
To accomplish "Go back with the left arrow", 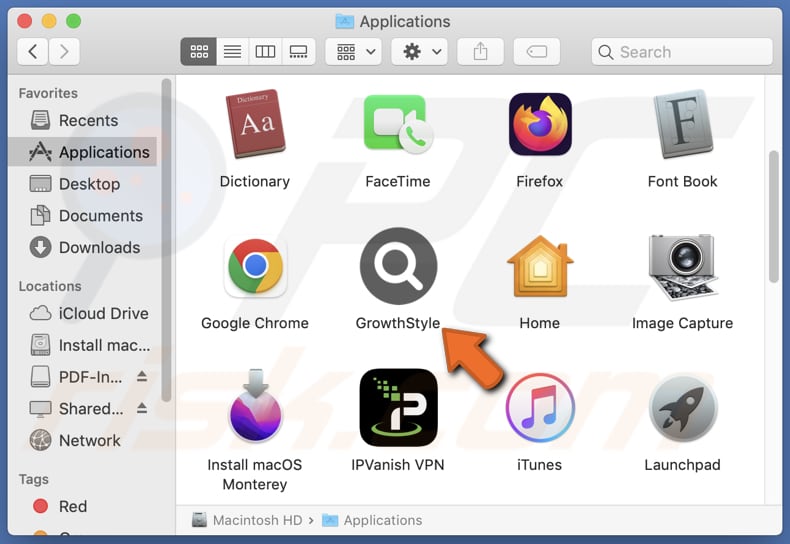I will click(33, 51).
